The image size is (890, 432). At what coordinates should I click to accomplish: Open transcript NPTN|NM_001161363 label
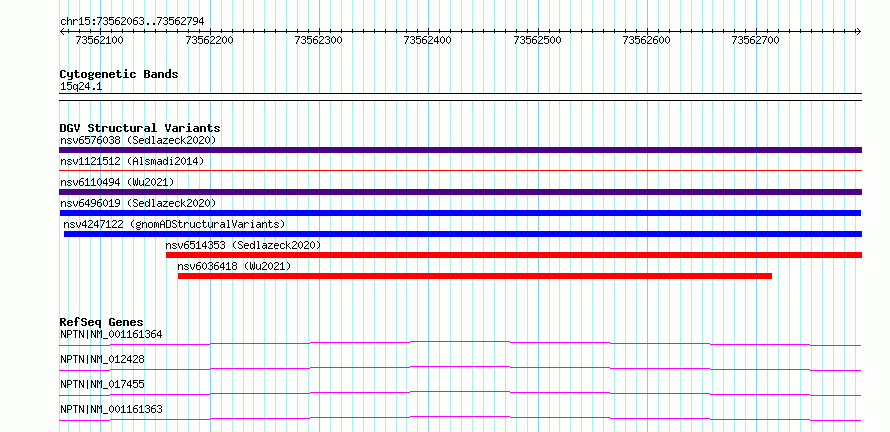111,410
